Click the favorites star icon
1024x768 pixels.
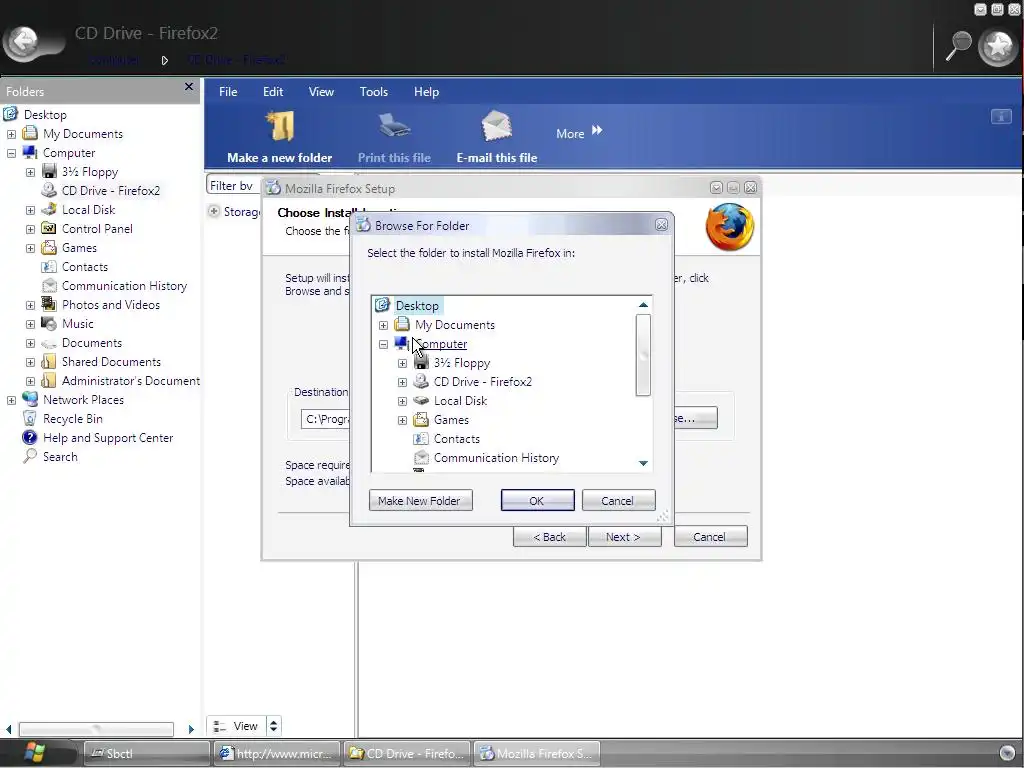click(x=998, y=46)
